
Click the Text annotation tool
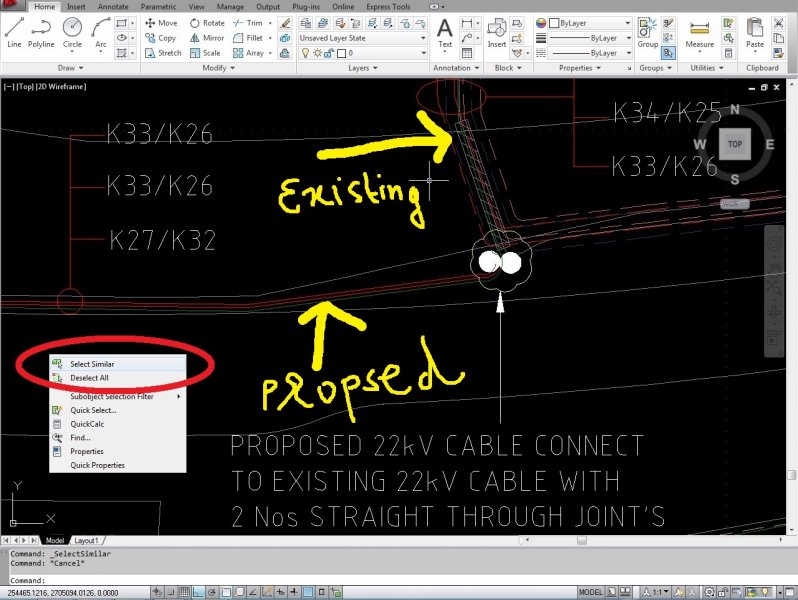click(445, 33)
